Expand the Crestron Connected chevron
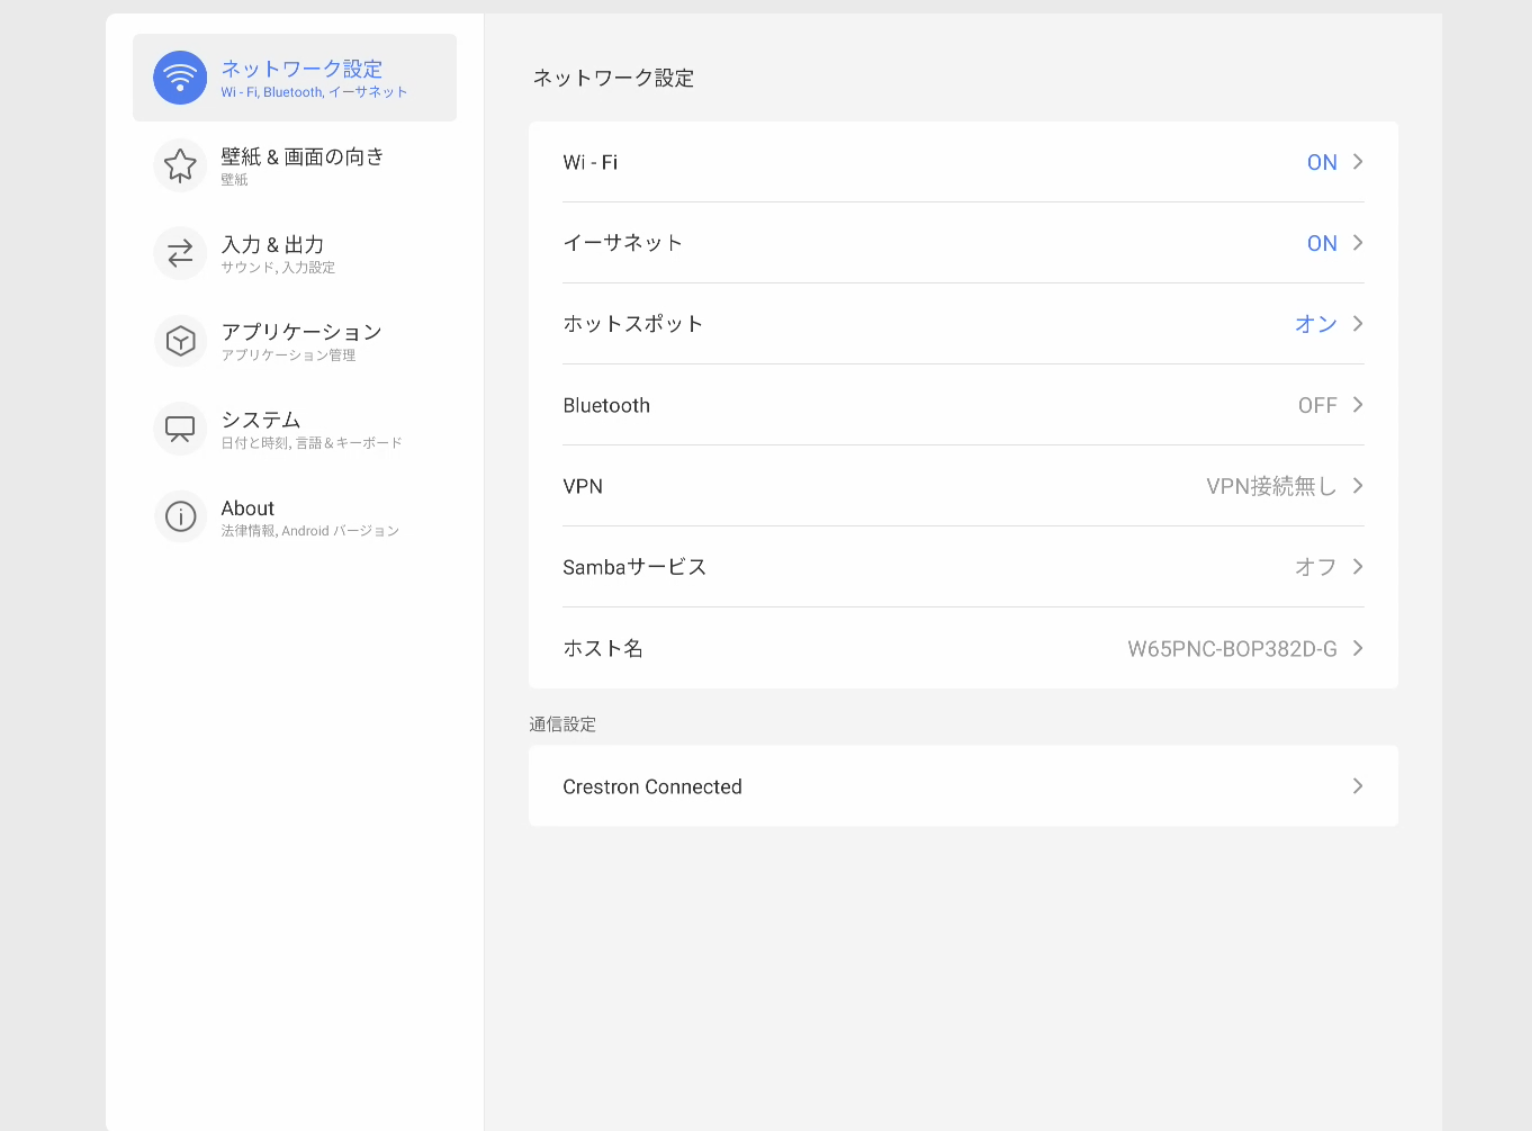Viewport: 1532px width, 1131px height. [x=1358, y=786]
